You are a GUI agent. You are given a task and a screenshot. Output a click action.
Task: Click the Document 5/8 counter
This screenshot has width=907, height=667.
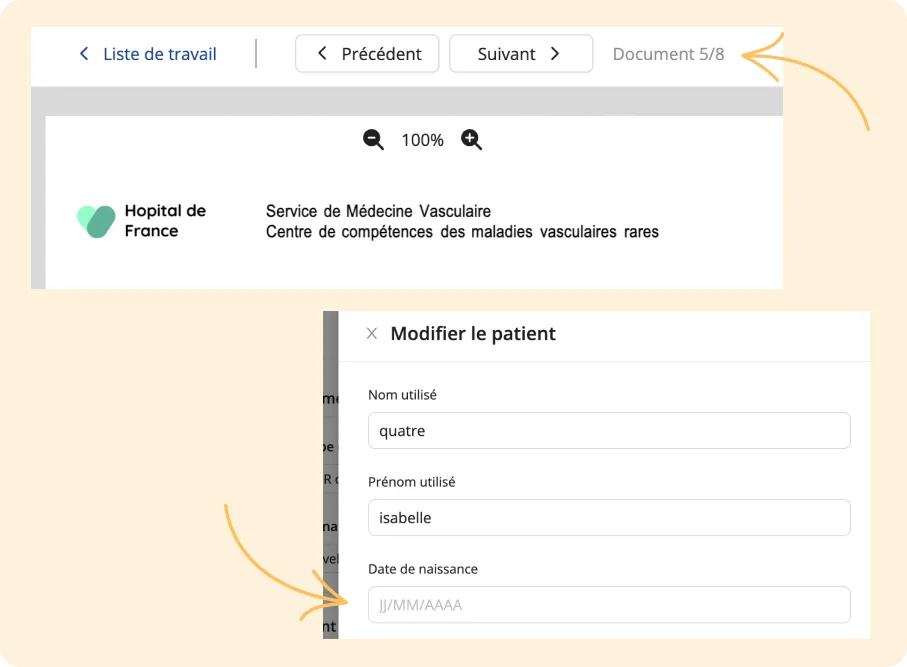coord(668,54)
